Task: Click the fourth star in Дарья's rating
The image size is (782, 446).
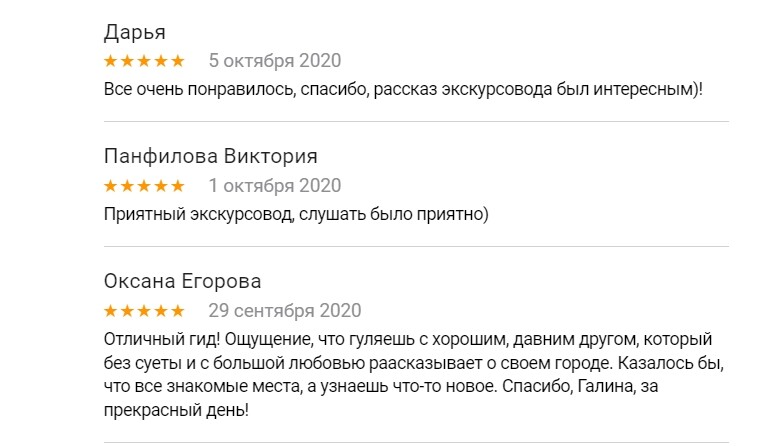Action: tap(161, 61)
